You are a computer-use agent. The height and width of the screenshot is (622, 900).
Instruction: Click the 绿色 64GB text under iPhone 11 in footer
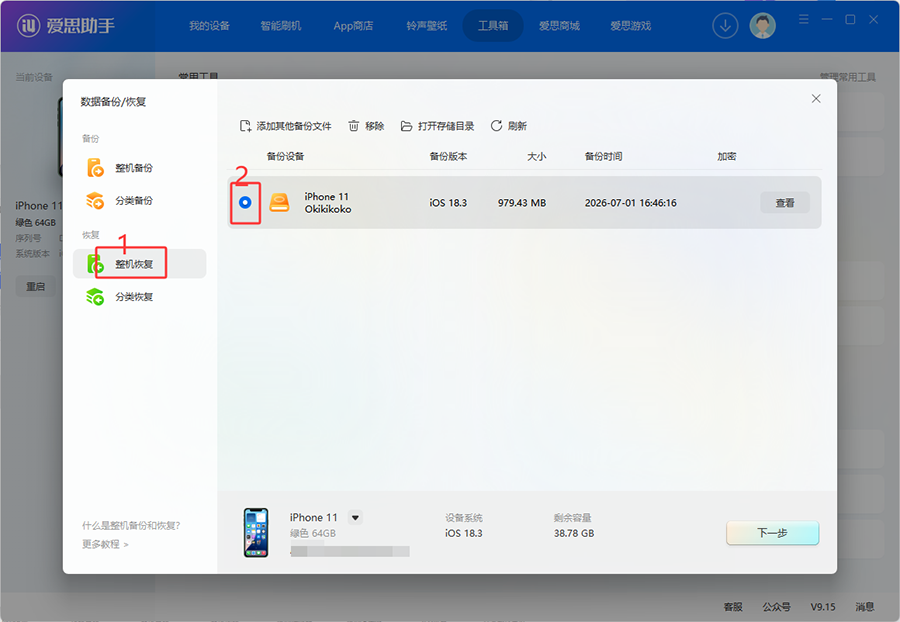click(313, 533)
